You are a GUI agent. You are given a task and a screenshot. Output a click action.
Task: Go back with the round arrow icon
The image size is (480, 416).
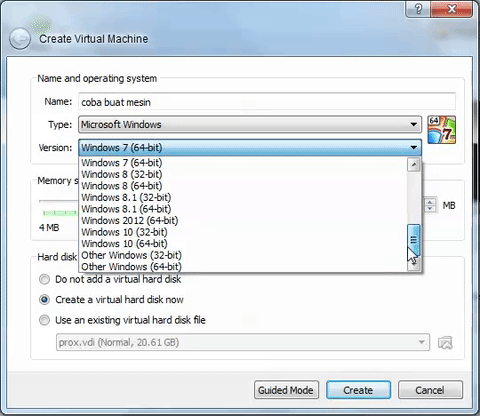click(x=20, y=39)
